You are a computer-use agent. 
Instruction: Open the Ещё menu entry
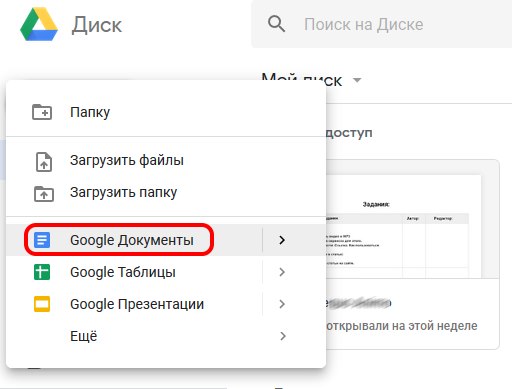[x=166, y=336]
